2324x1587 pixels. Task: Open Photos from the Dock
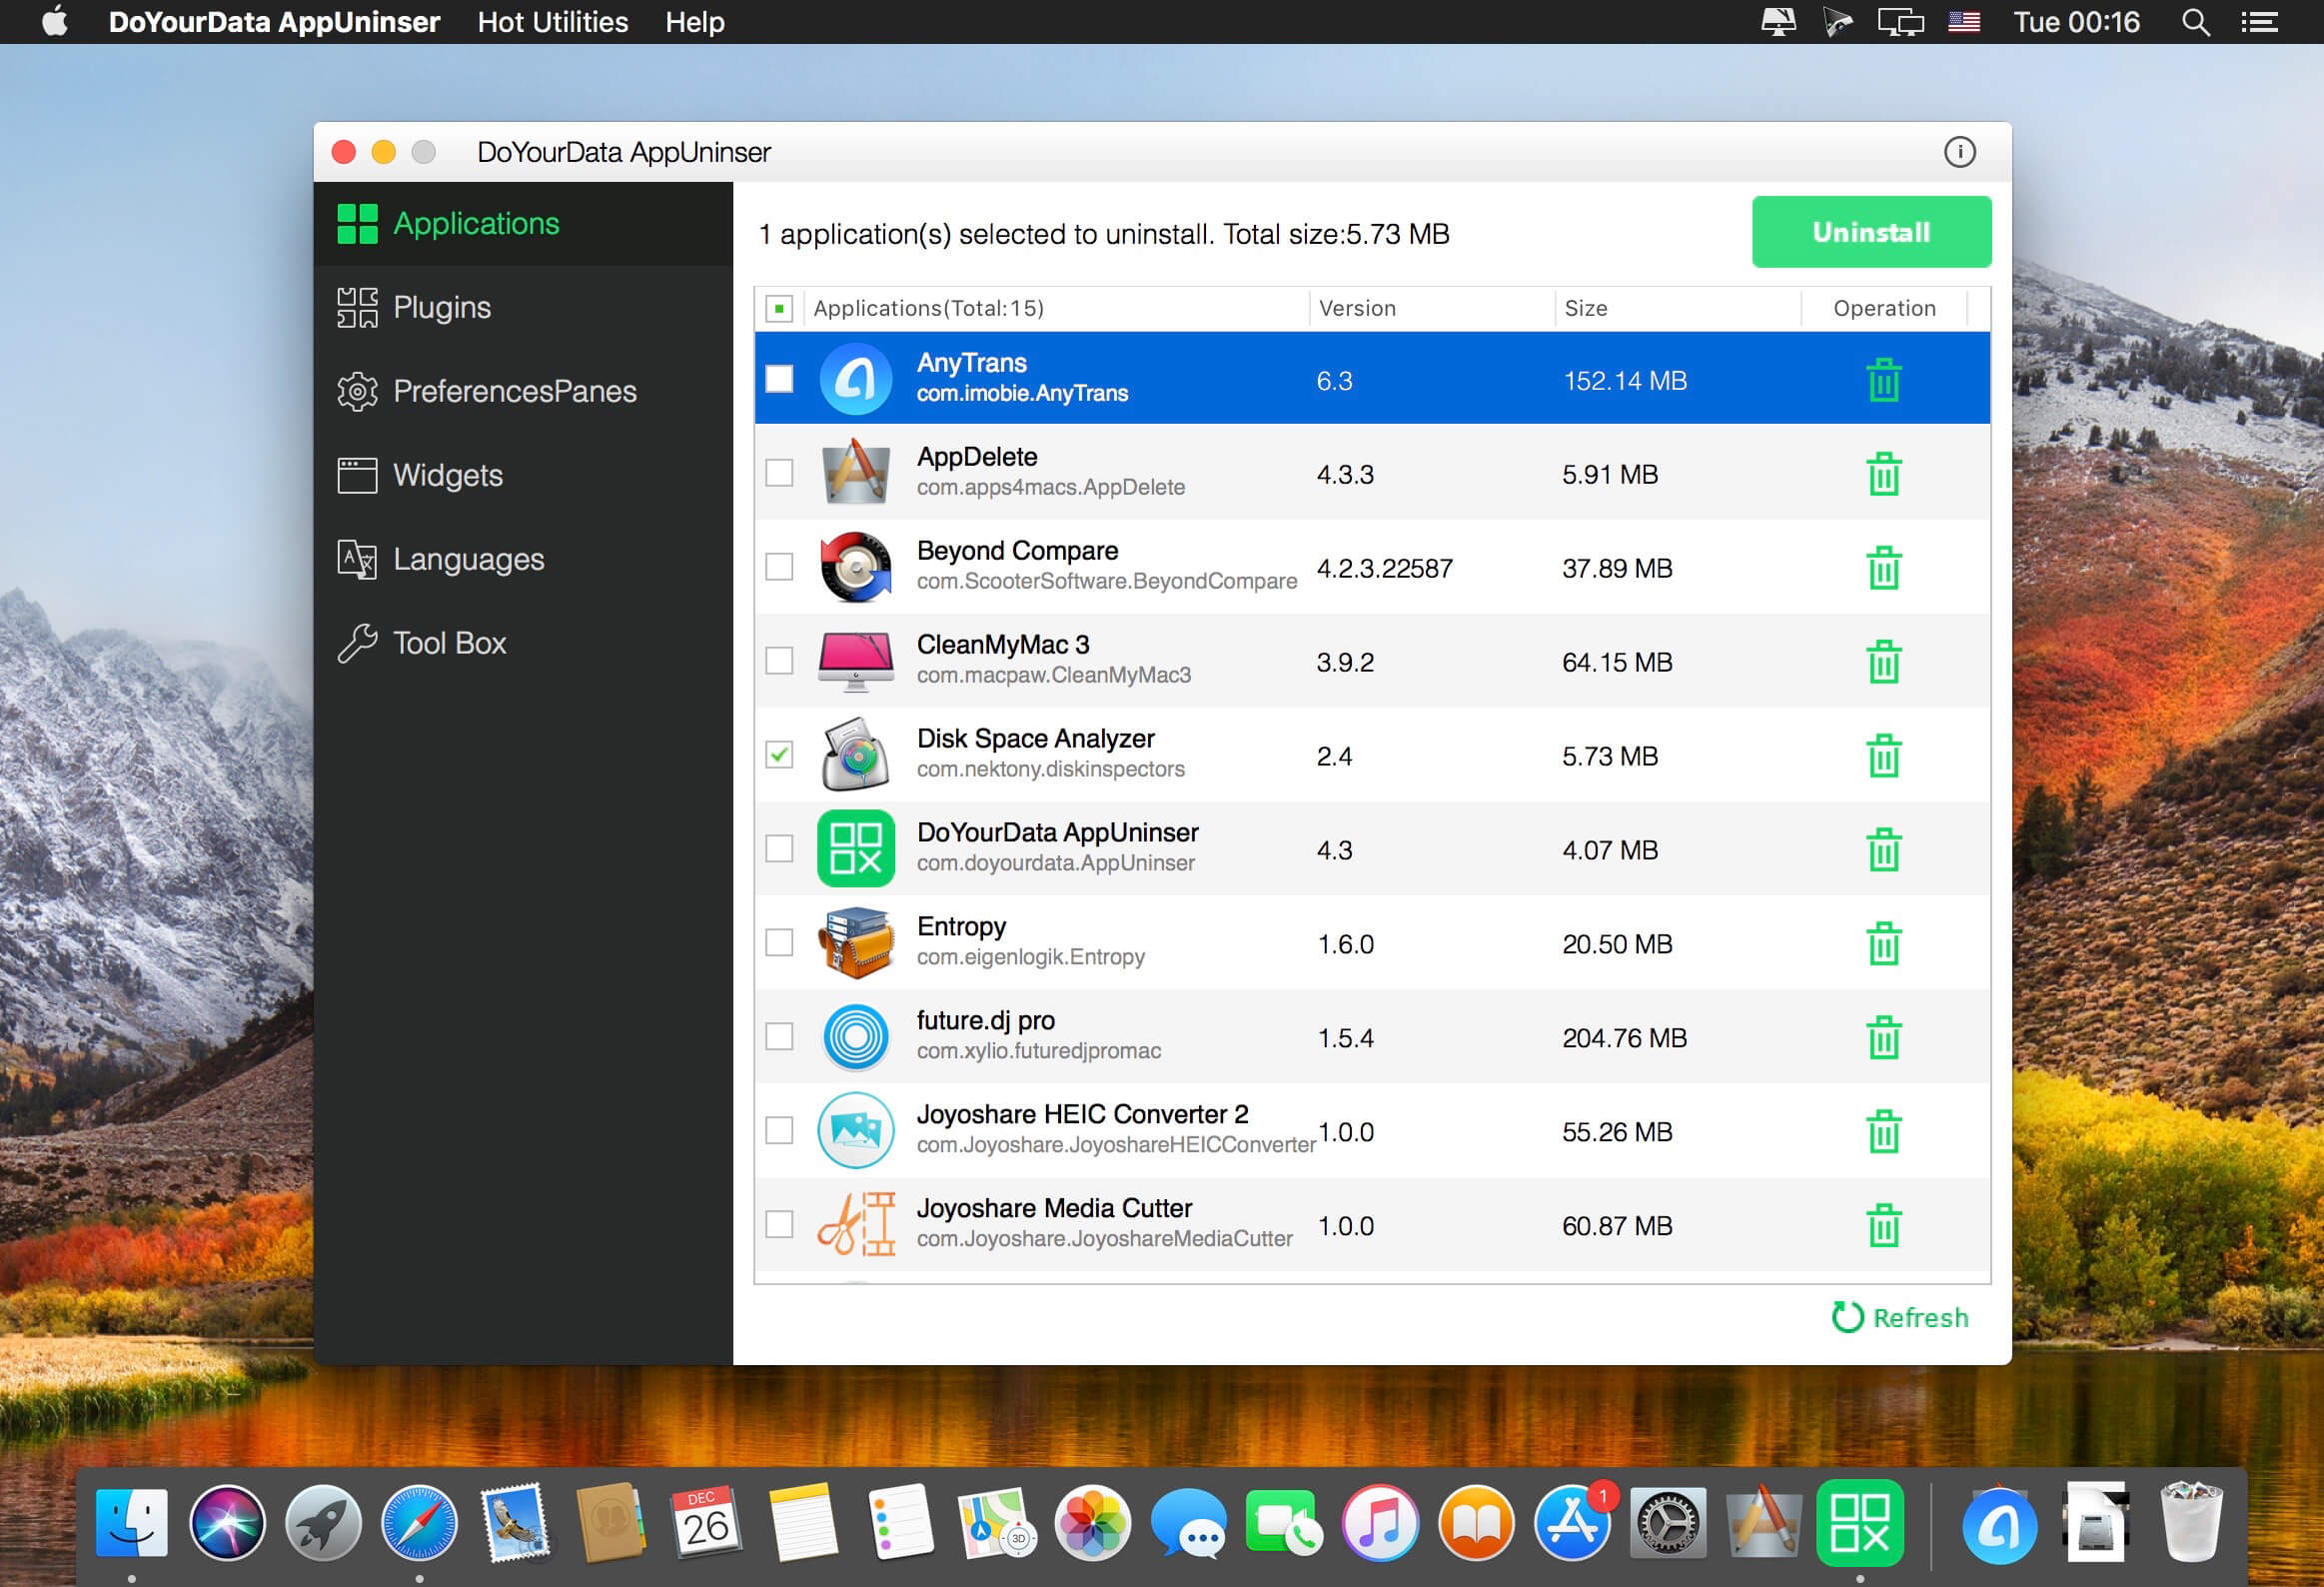(x=1092, y=1523)
